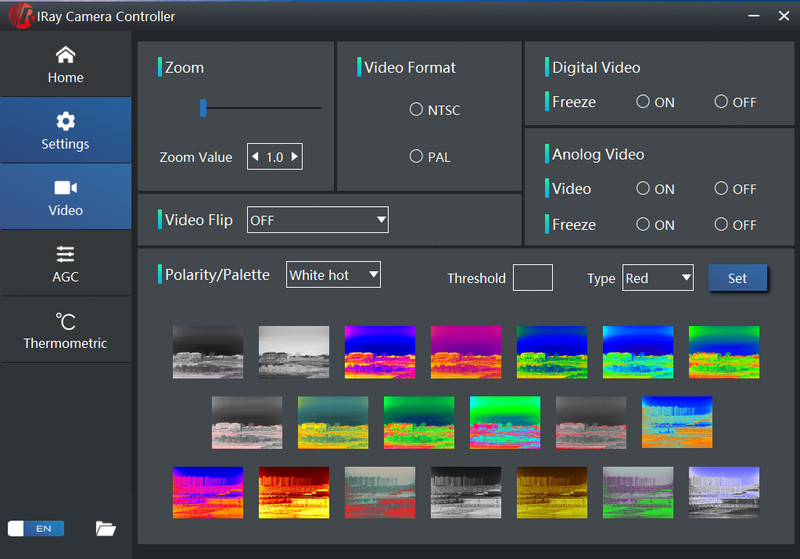
Task: Switch to the Video camera section
Action: [x=65, y=197]
